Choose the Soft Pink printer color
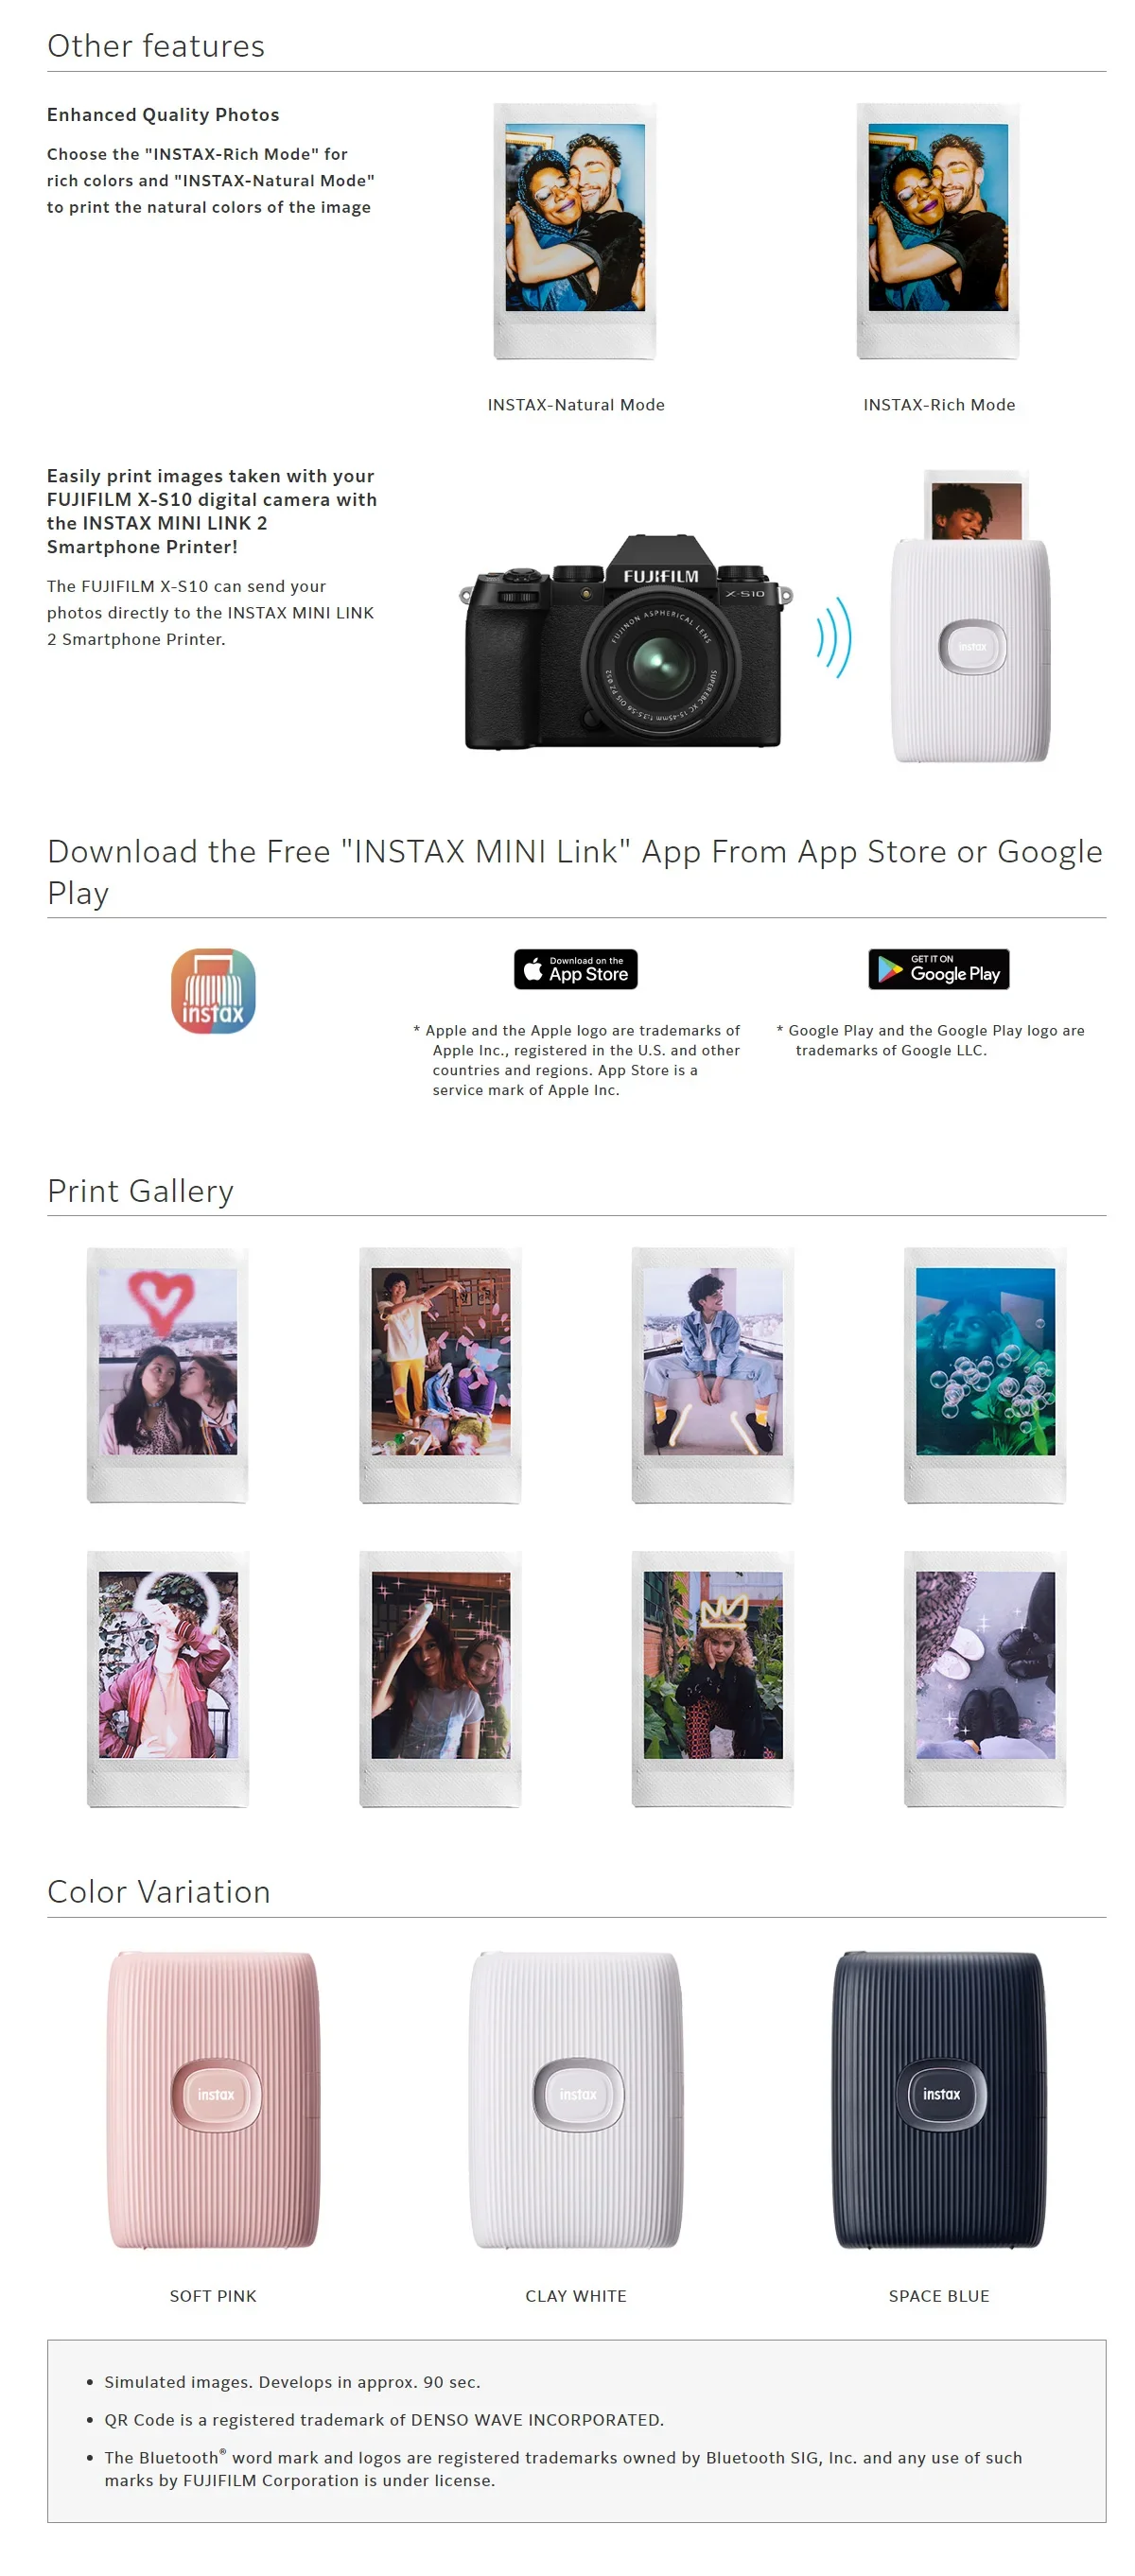1135x2576 pixels. 213,2099
